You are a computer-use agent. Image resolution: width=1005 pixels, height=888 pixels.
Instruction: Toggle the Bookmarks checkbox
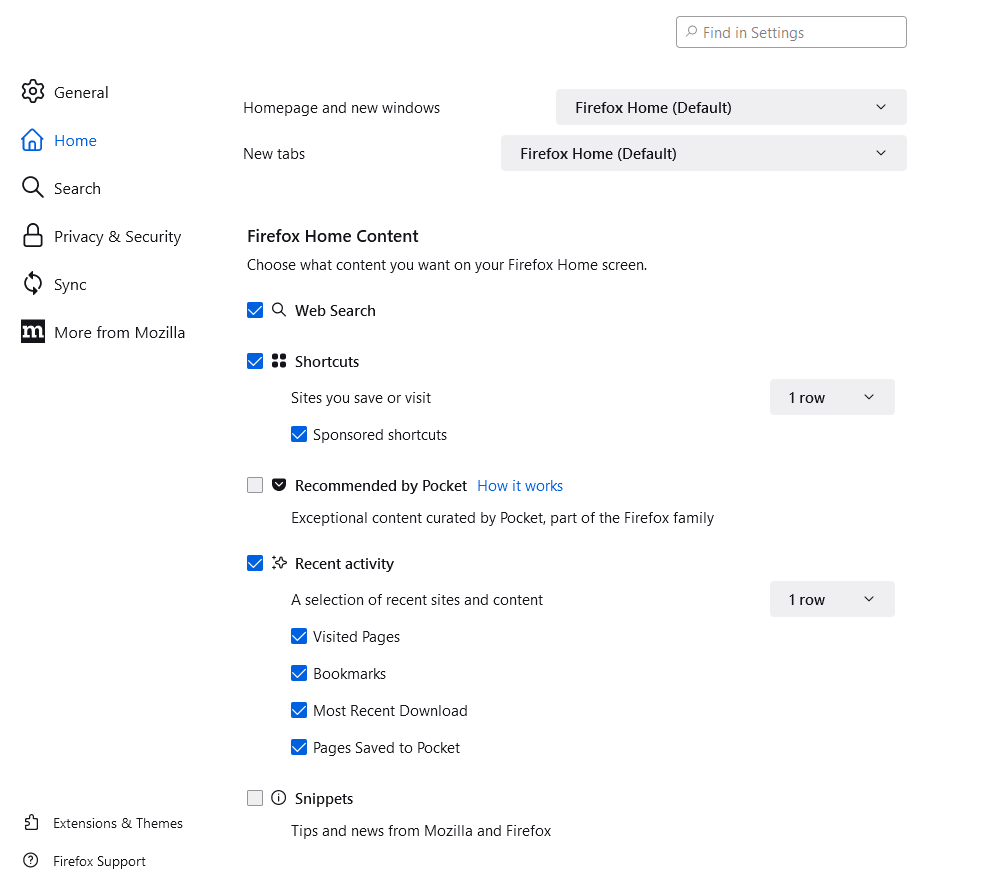[299, 673]
